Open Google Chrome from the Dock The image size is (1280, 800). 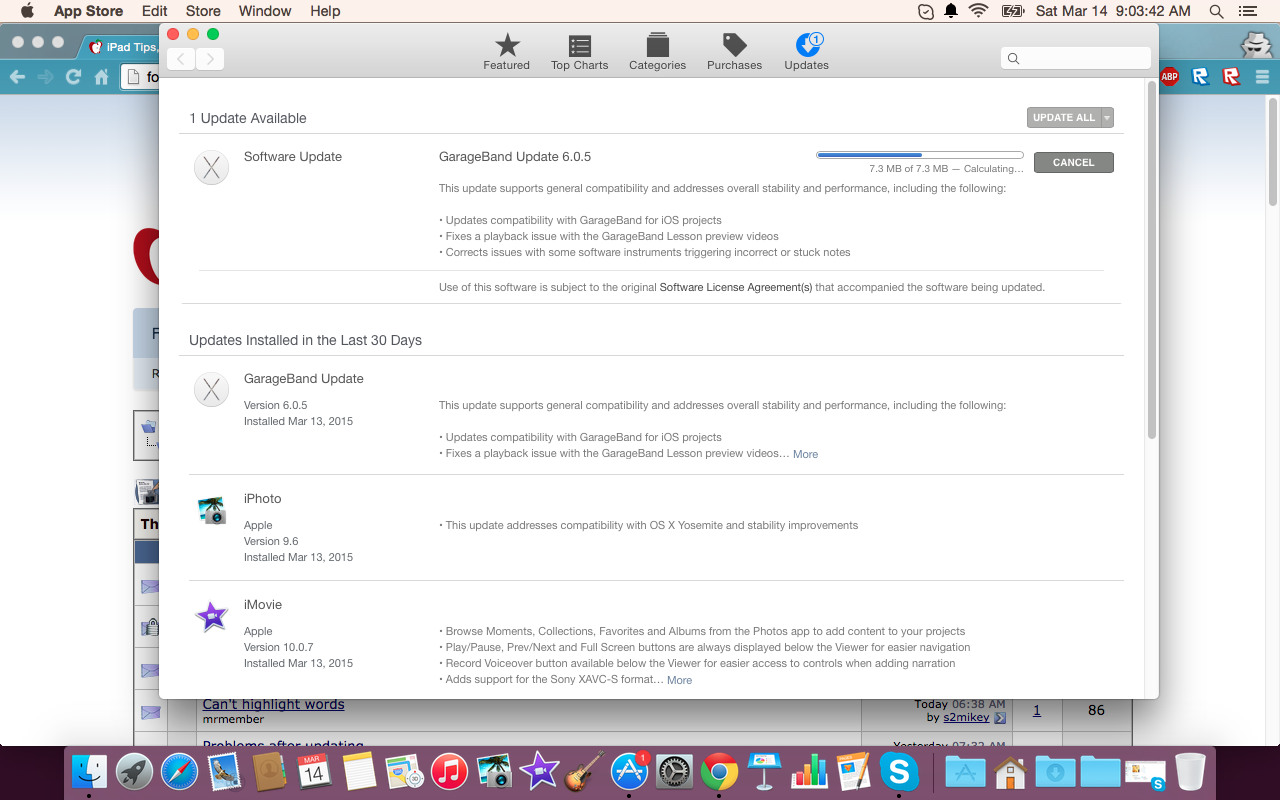719,771
